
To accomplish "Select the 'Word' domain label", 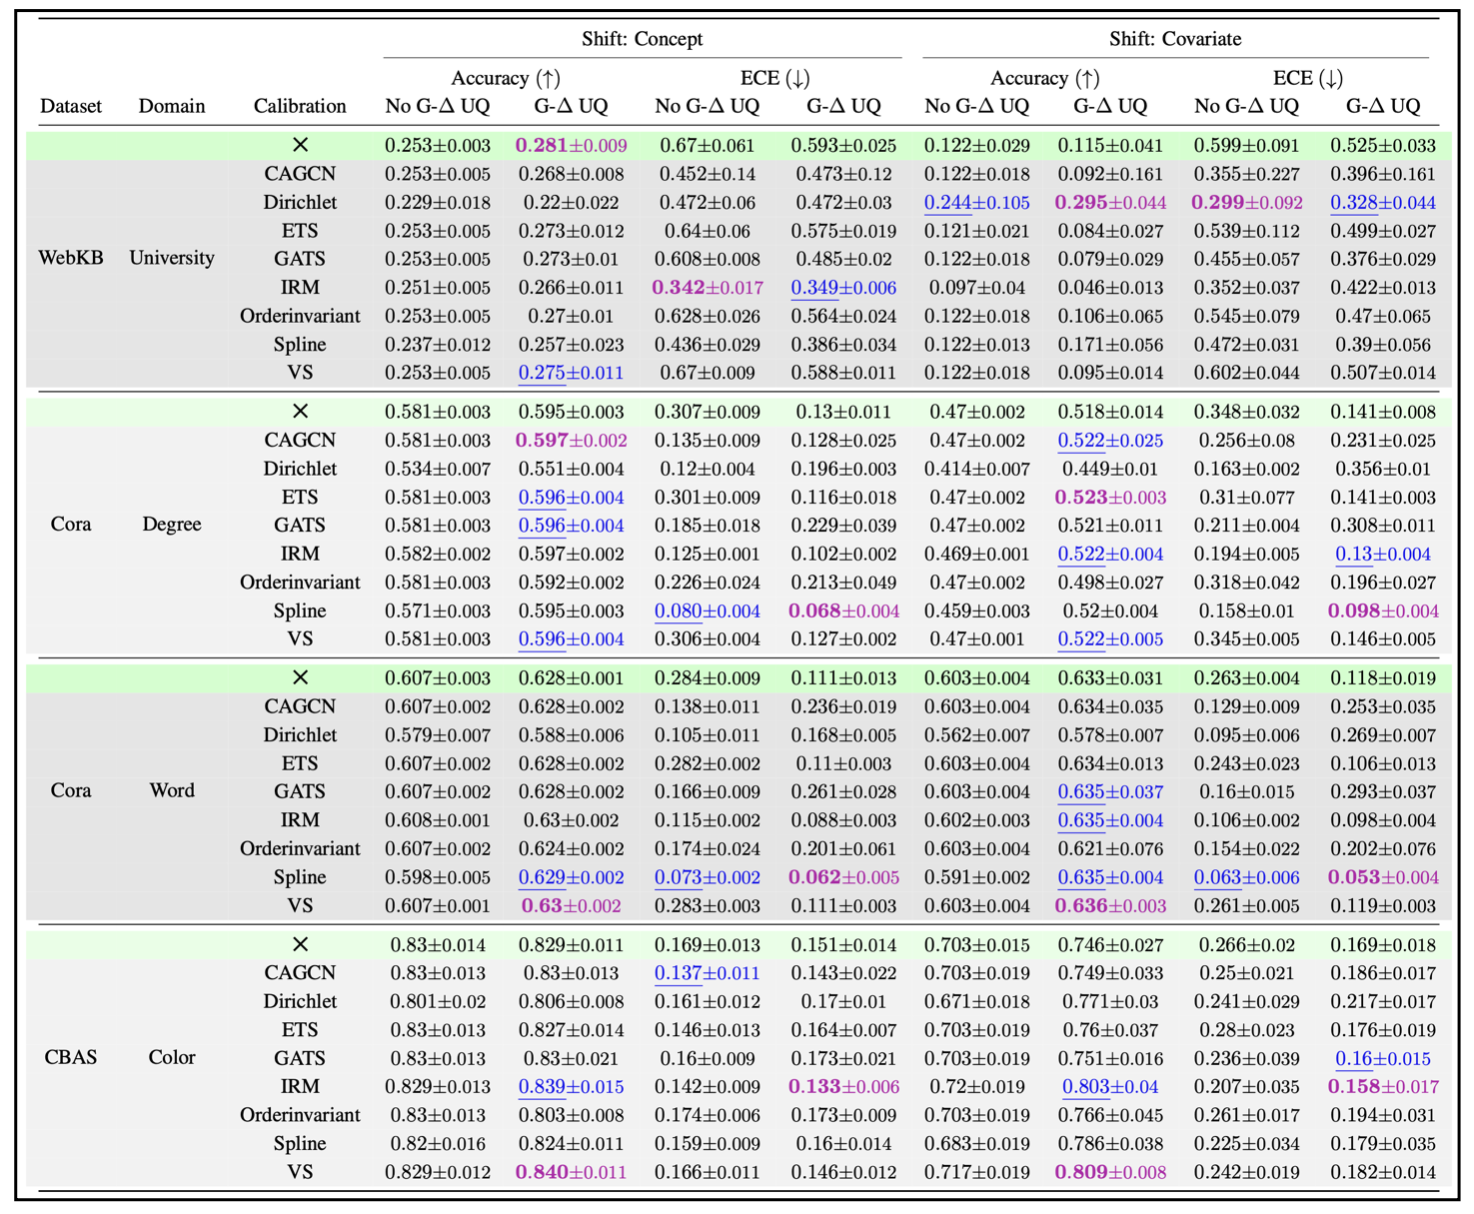I will coord(172,790).
